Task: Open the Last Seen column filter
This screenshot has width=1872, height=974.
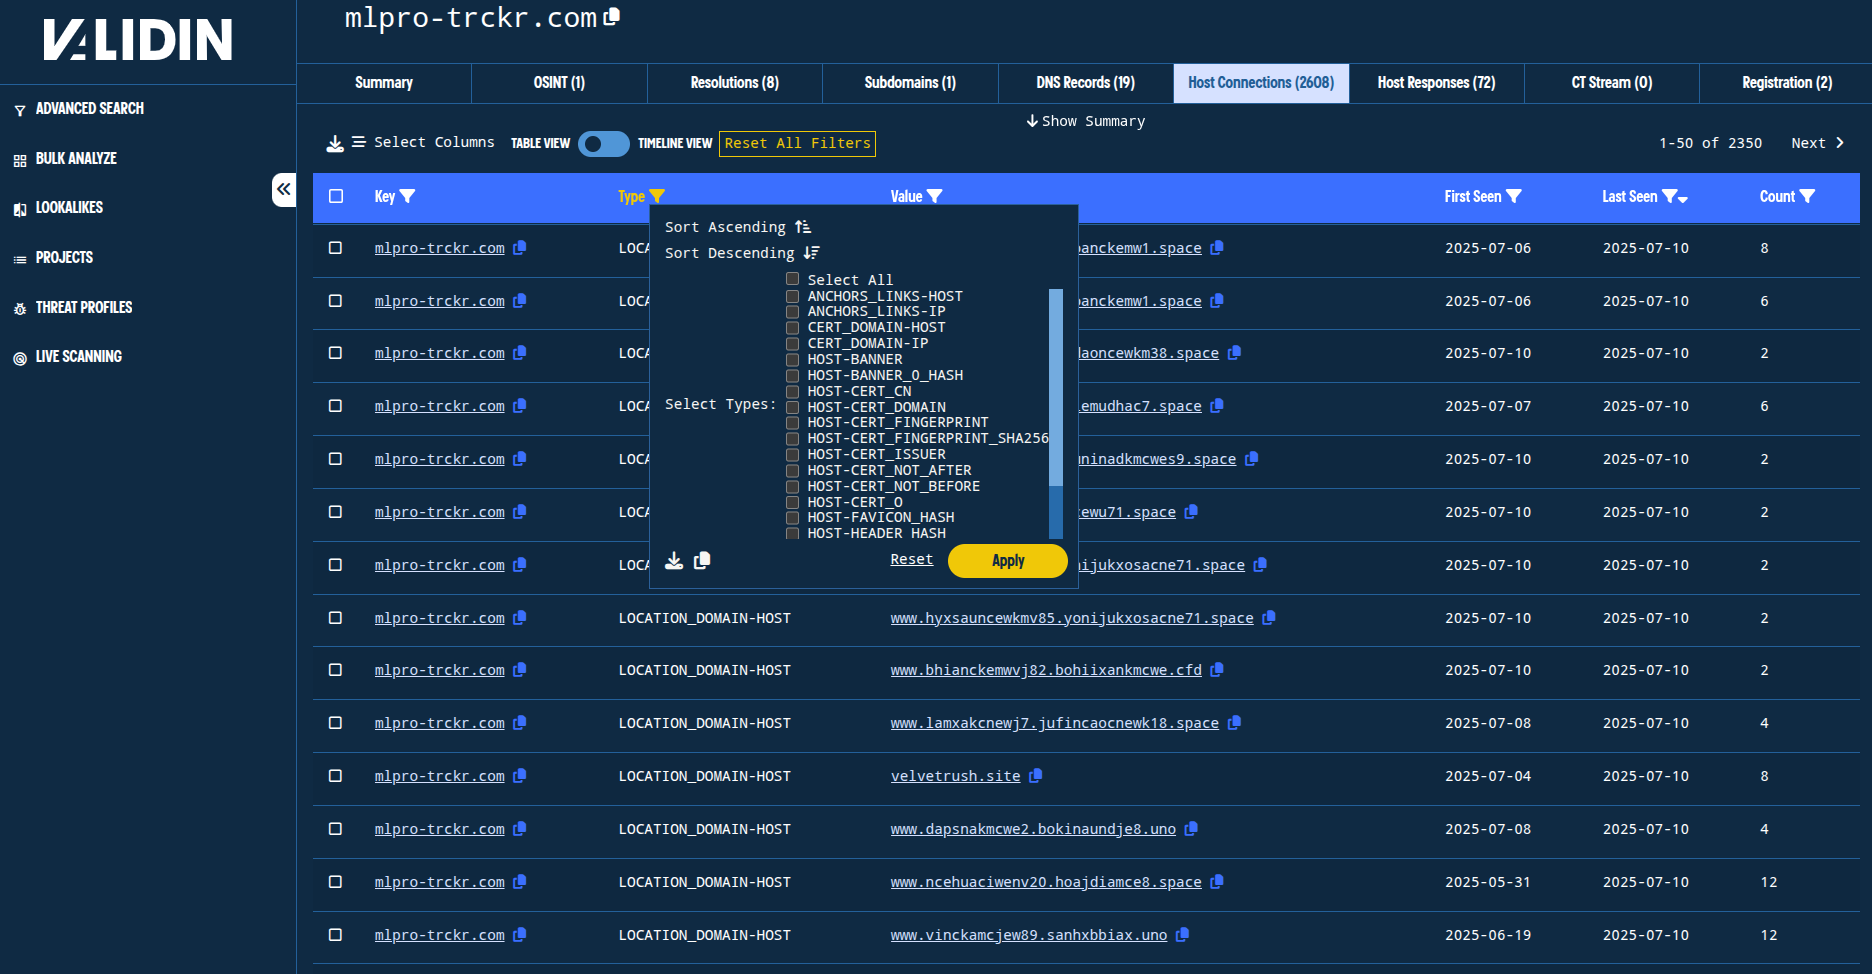Action: tap(1670, 197)
